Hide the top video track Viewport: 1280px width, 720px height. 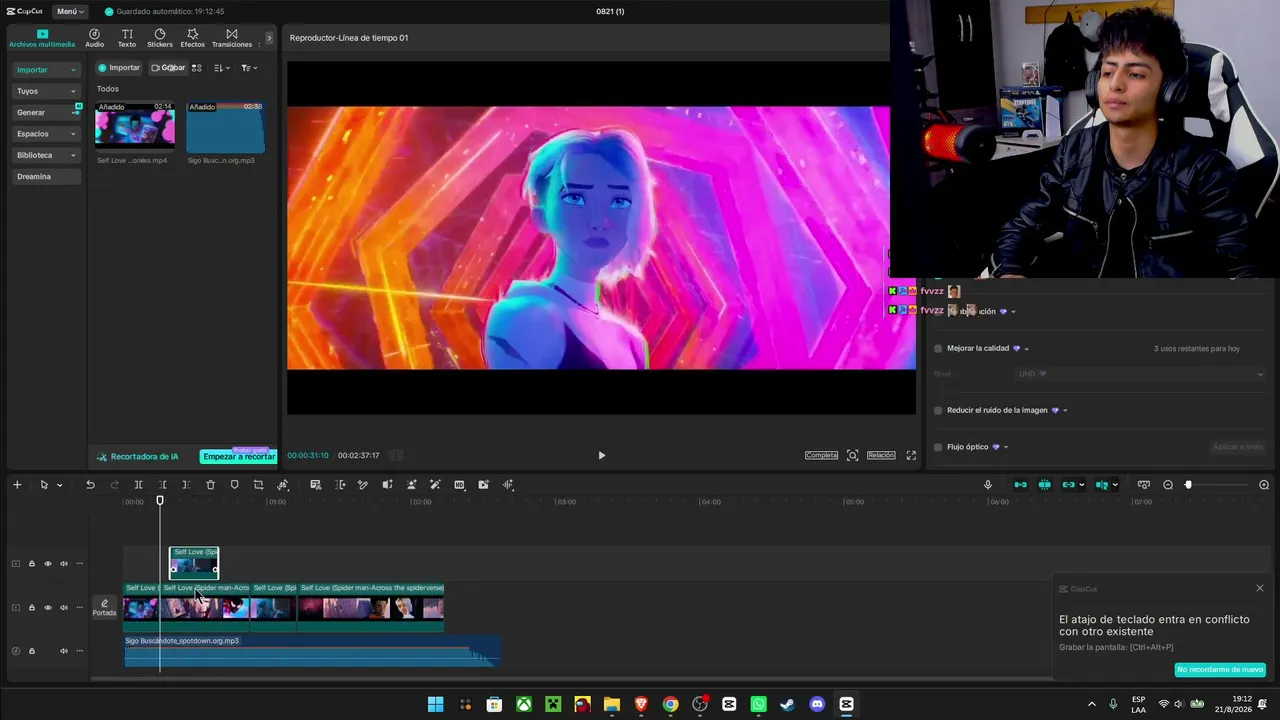[47, 564]
